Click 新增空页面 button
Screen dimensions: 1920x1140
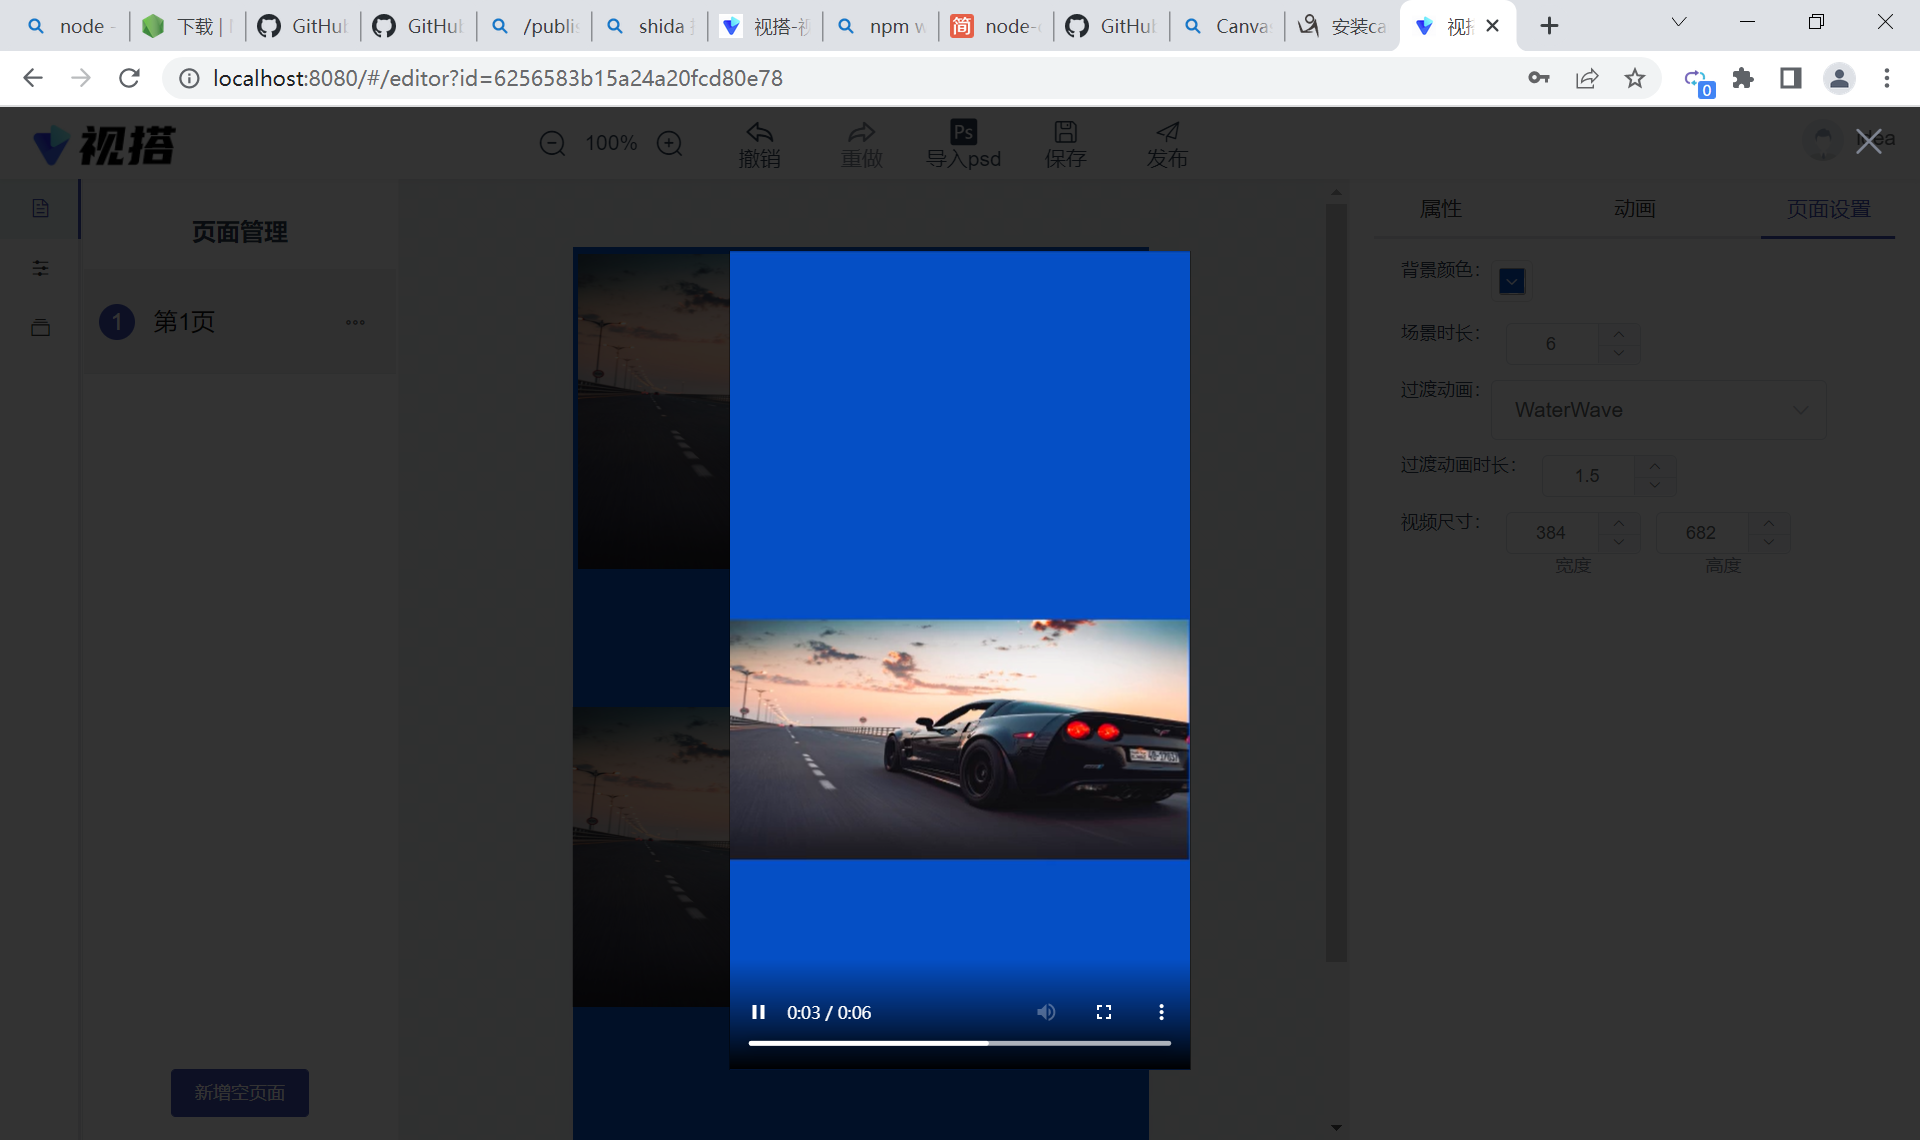click(x=239, y=1093)
